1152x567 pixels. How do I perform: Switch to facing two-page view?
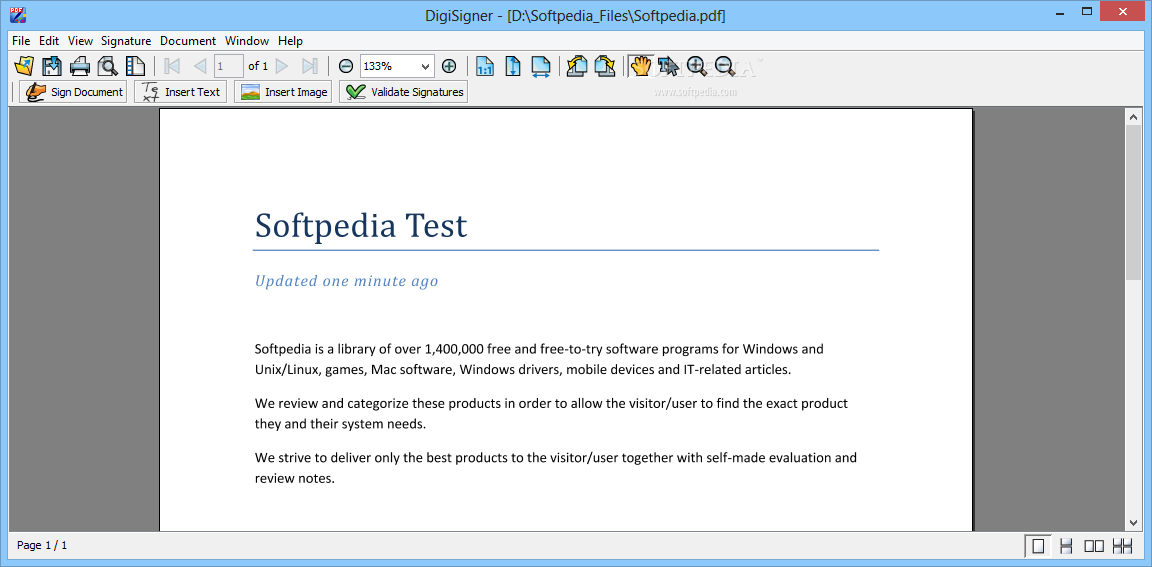click(x=1094, y=546)
